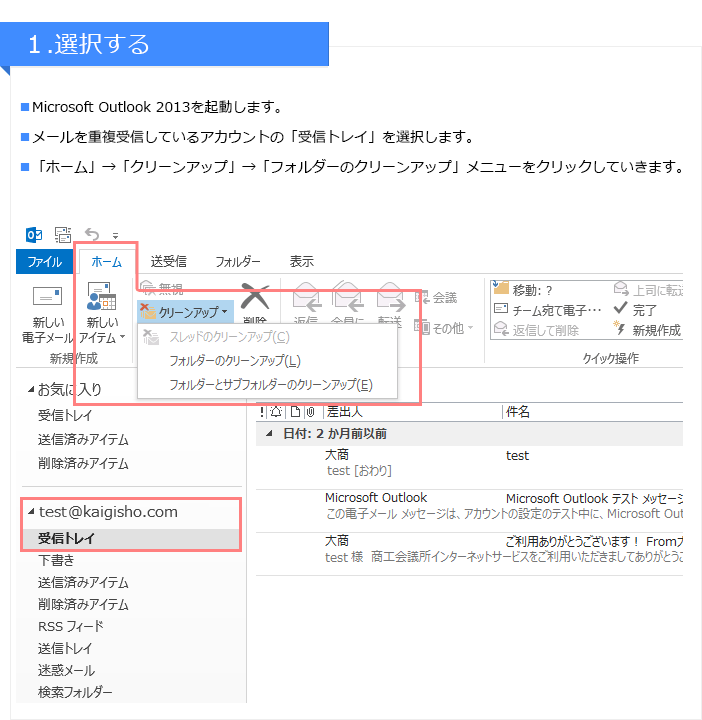This screenshot has height=720, width=702.
Task: Click the 返信 reply envelope icon
Action: coord(306,297)
